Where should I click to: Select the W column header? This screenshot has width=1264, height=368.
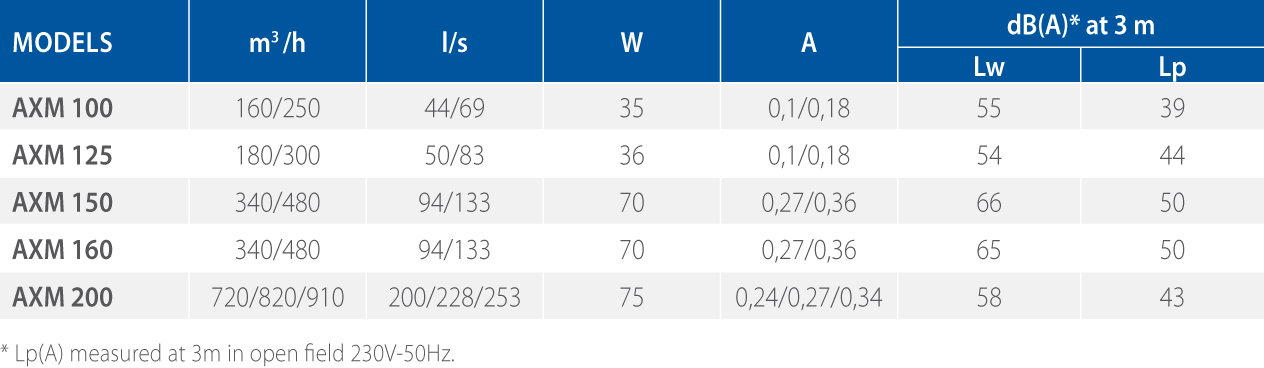click(632, 43)
